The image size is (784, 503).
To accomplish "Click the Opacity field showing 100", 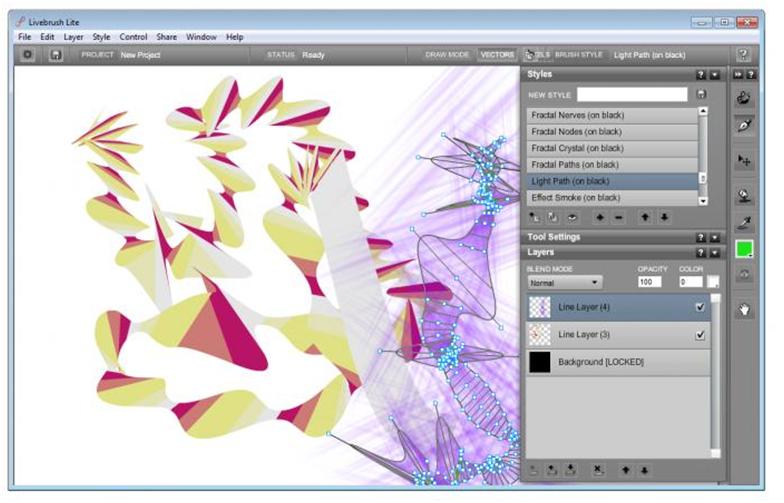I will (650, 282).
